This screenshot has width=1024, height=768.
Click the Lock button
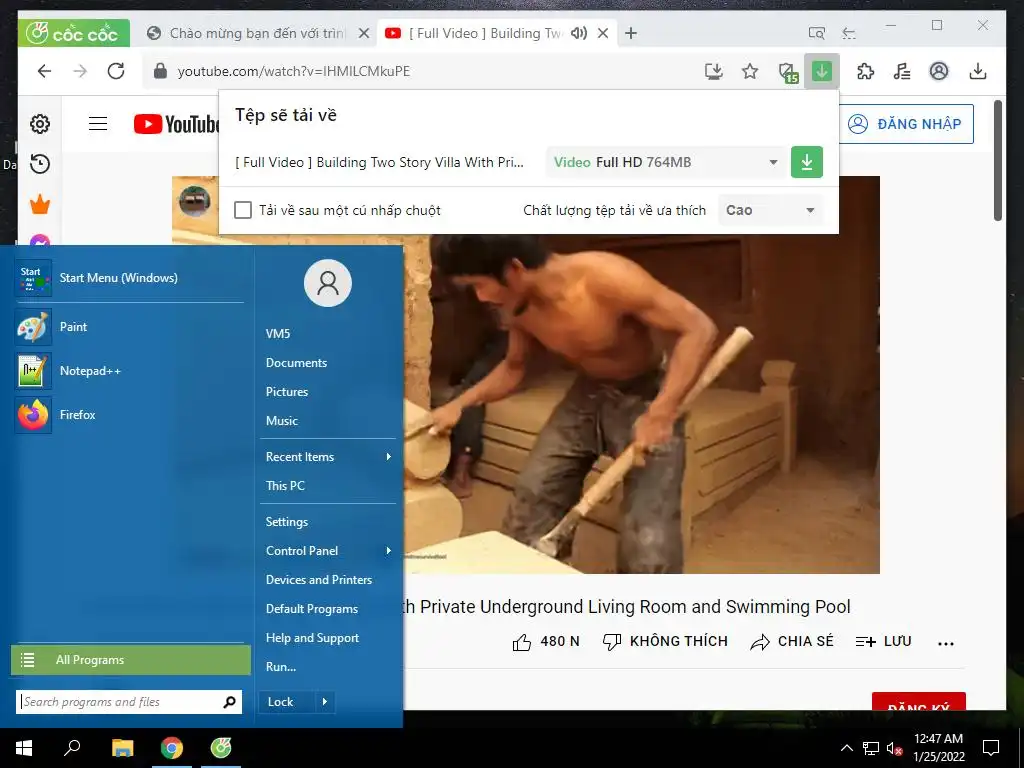[x=286, y=701]
